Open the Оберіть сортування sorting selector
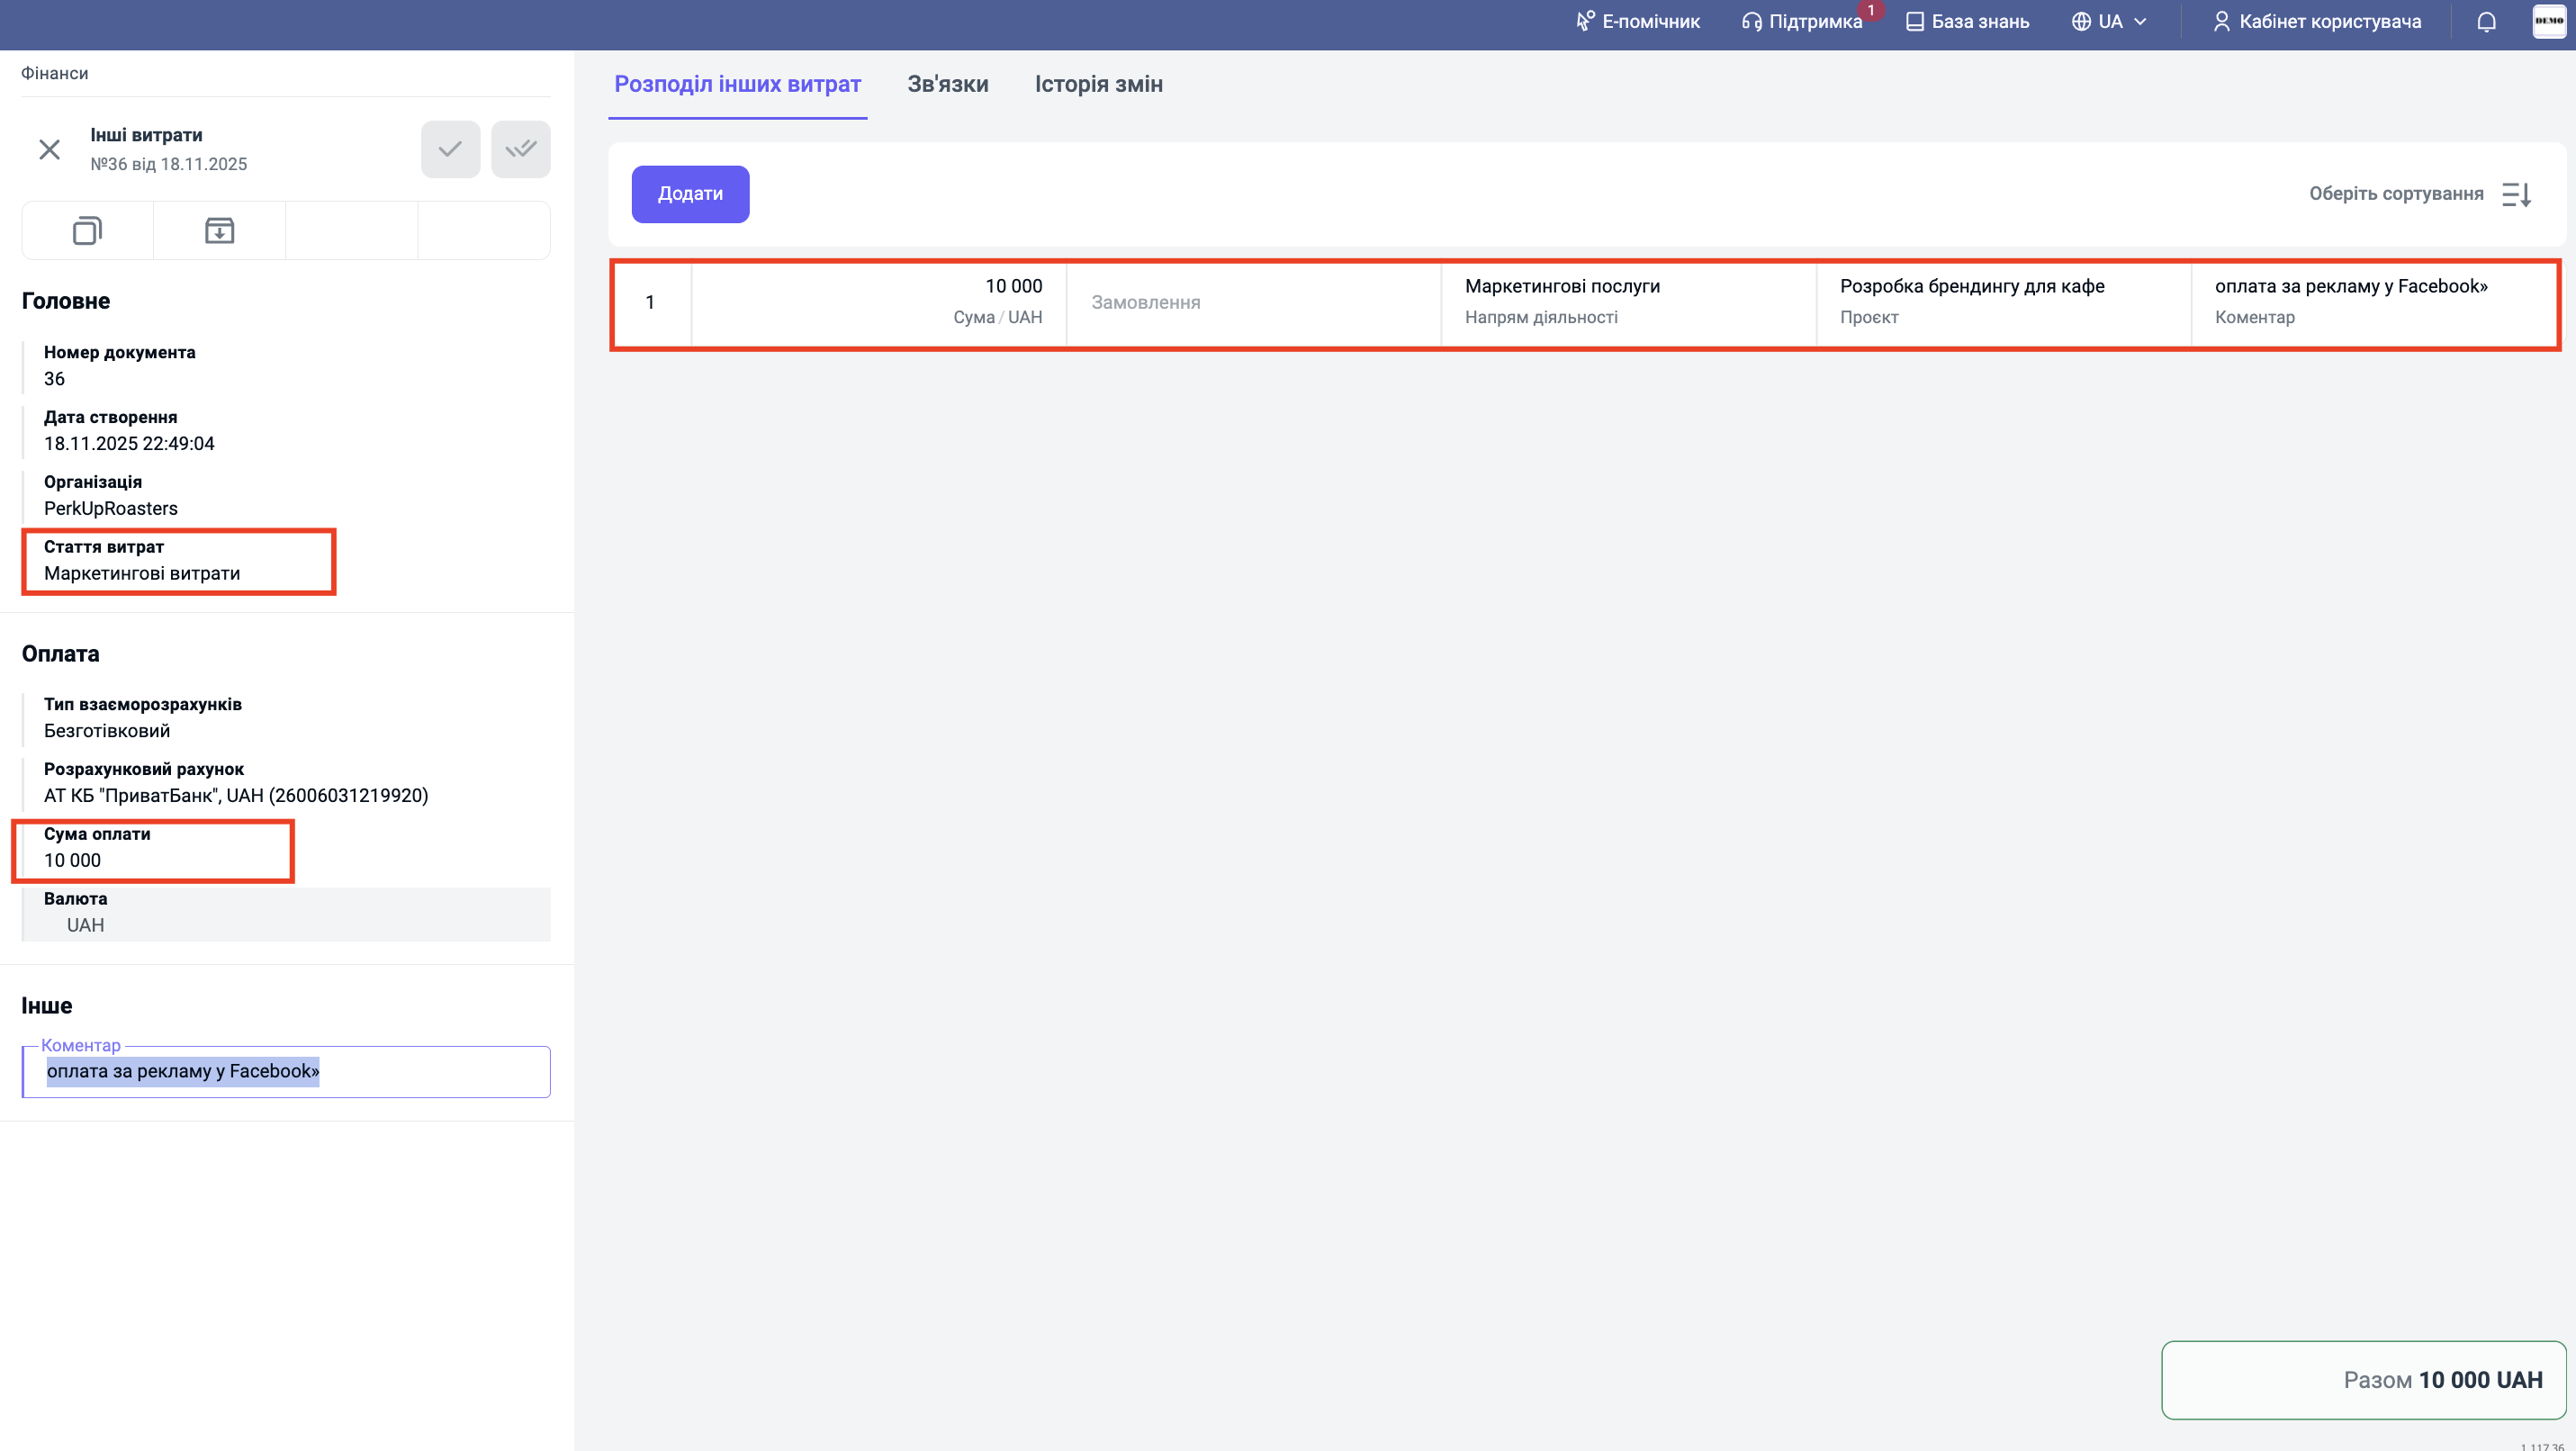The image size is (2576, 1451). click(2395, 194)
